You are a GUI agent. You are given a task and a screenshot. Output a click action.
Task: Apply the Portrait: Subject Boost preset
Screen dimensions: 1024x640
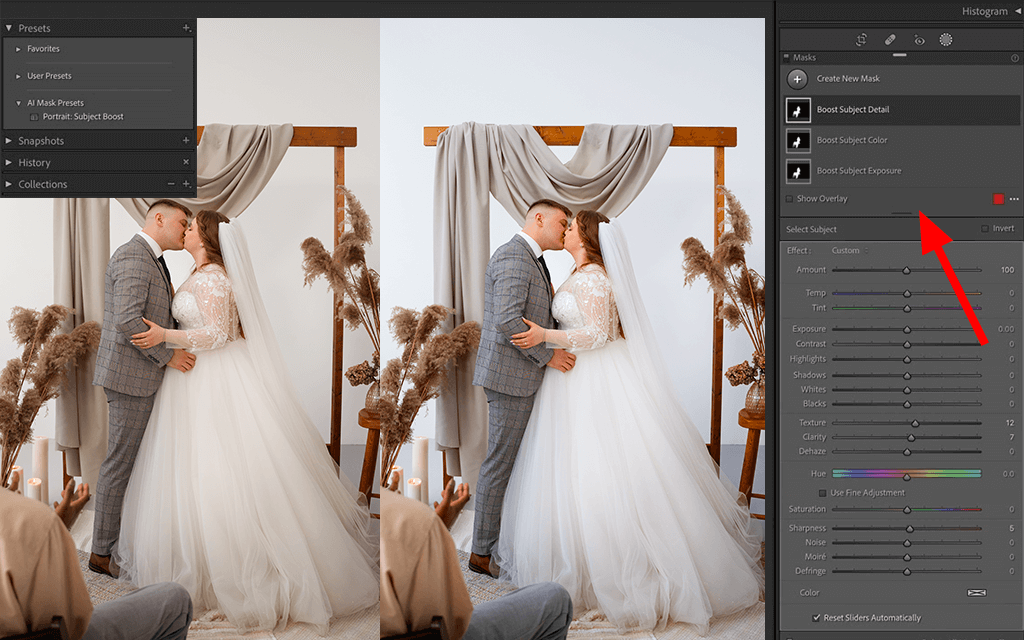click(83, 117)
